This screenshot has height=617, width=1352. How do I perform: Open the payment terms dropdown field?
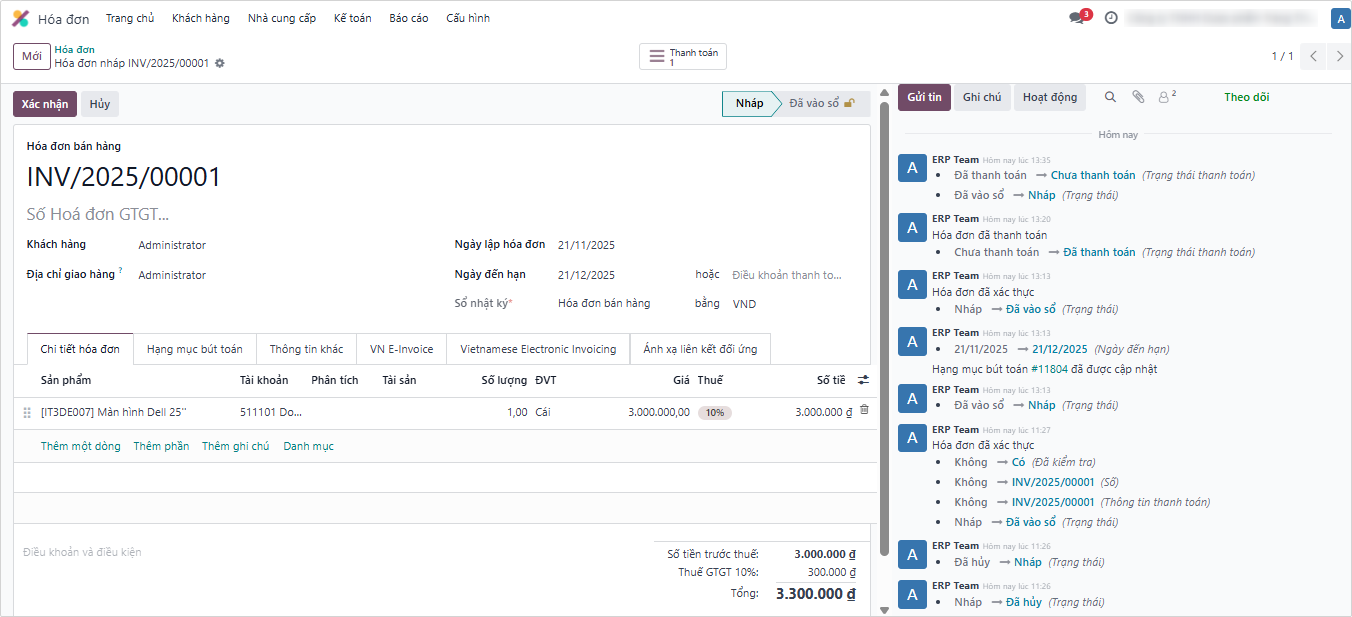[x=787, y=275]
